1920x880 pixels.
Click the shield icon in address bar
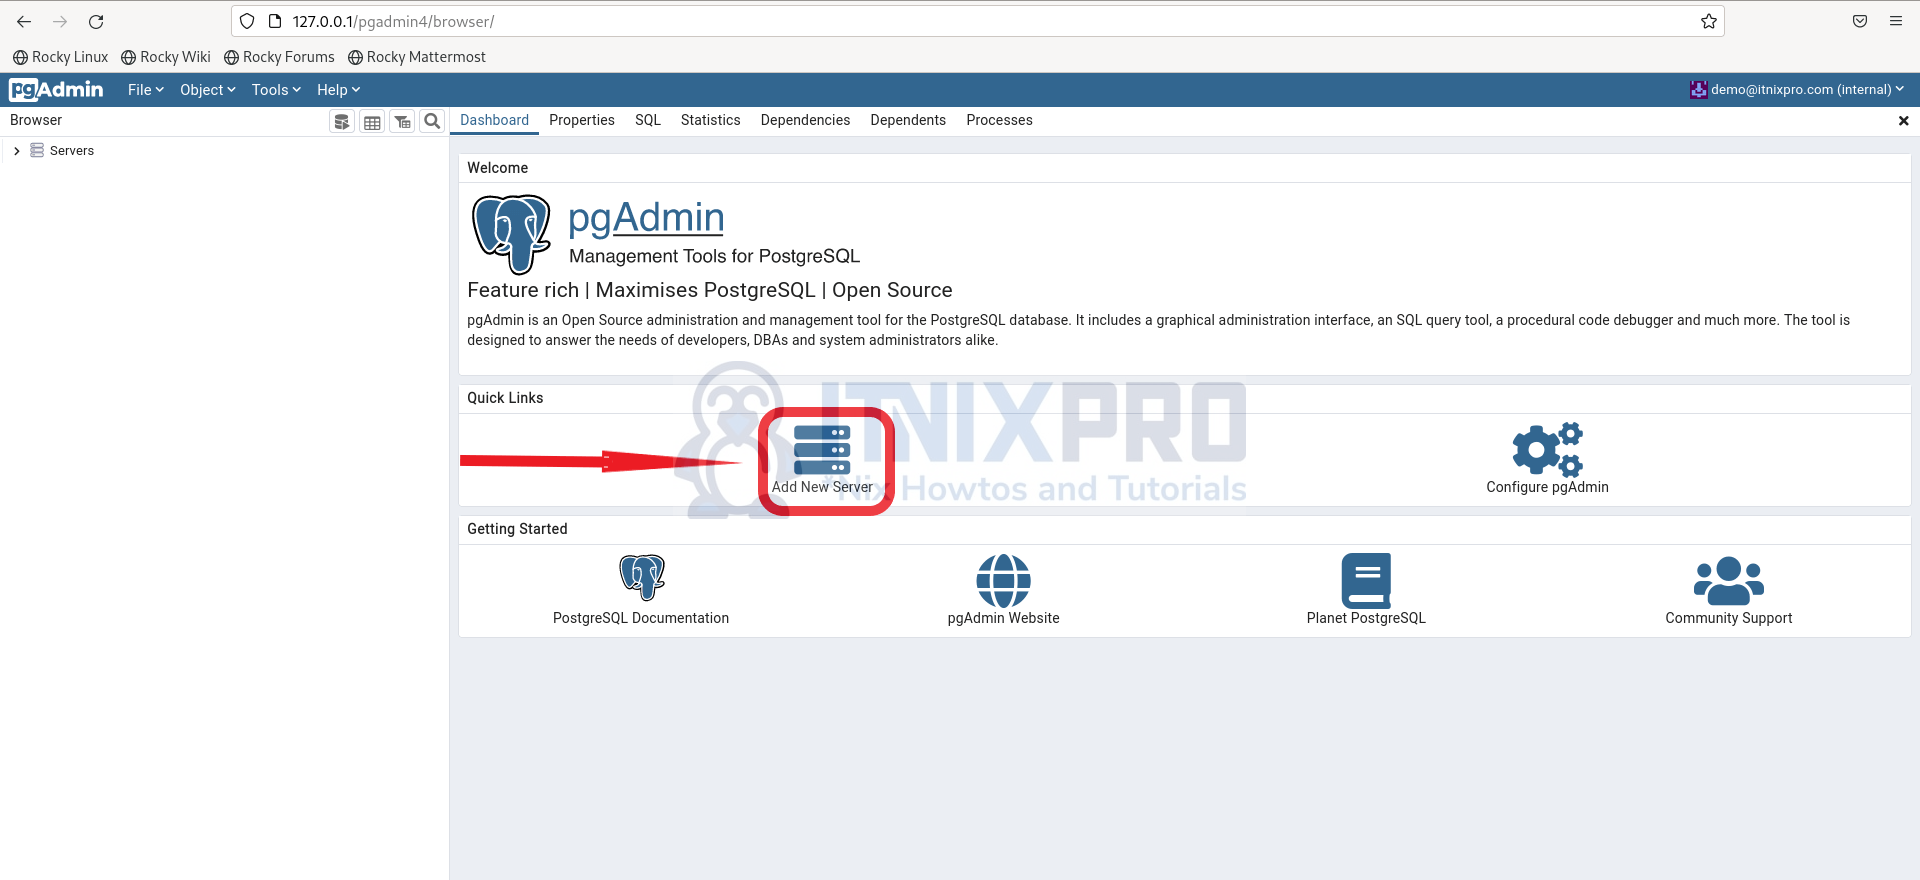click(x=247, y=21)
